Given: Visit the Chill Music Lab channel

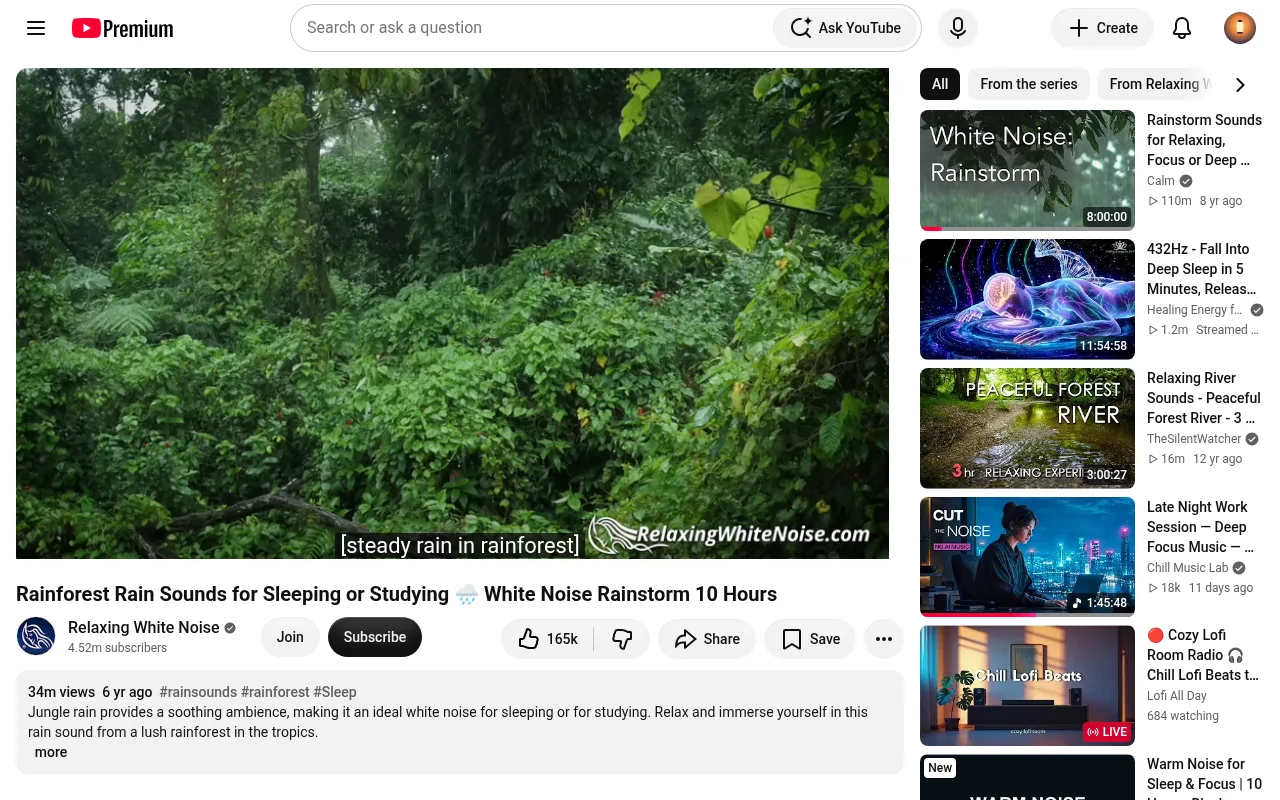Looking at the screenshot, I should pyautogui.click(x=1188, y=568).
